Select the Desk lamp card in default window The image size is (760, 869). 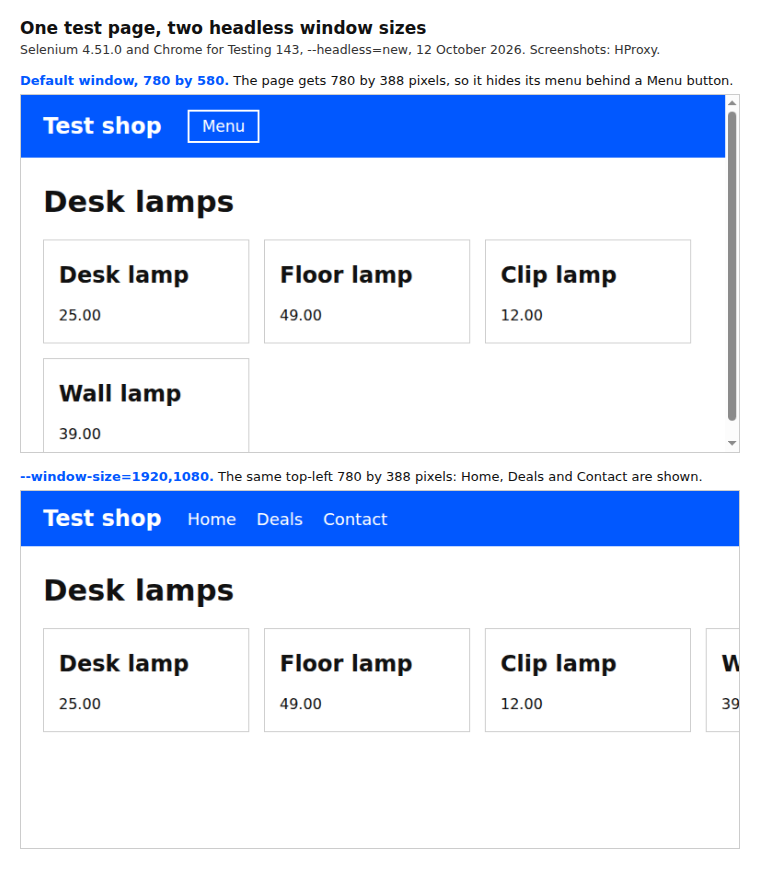coord(146,292)
